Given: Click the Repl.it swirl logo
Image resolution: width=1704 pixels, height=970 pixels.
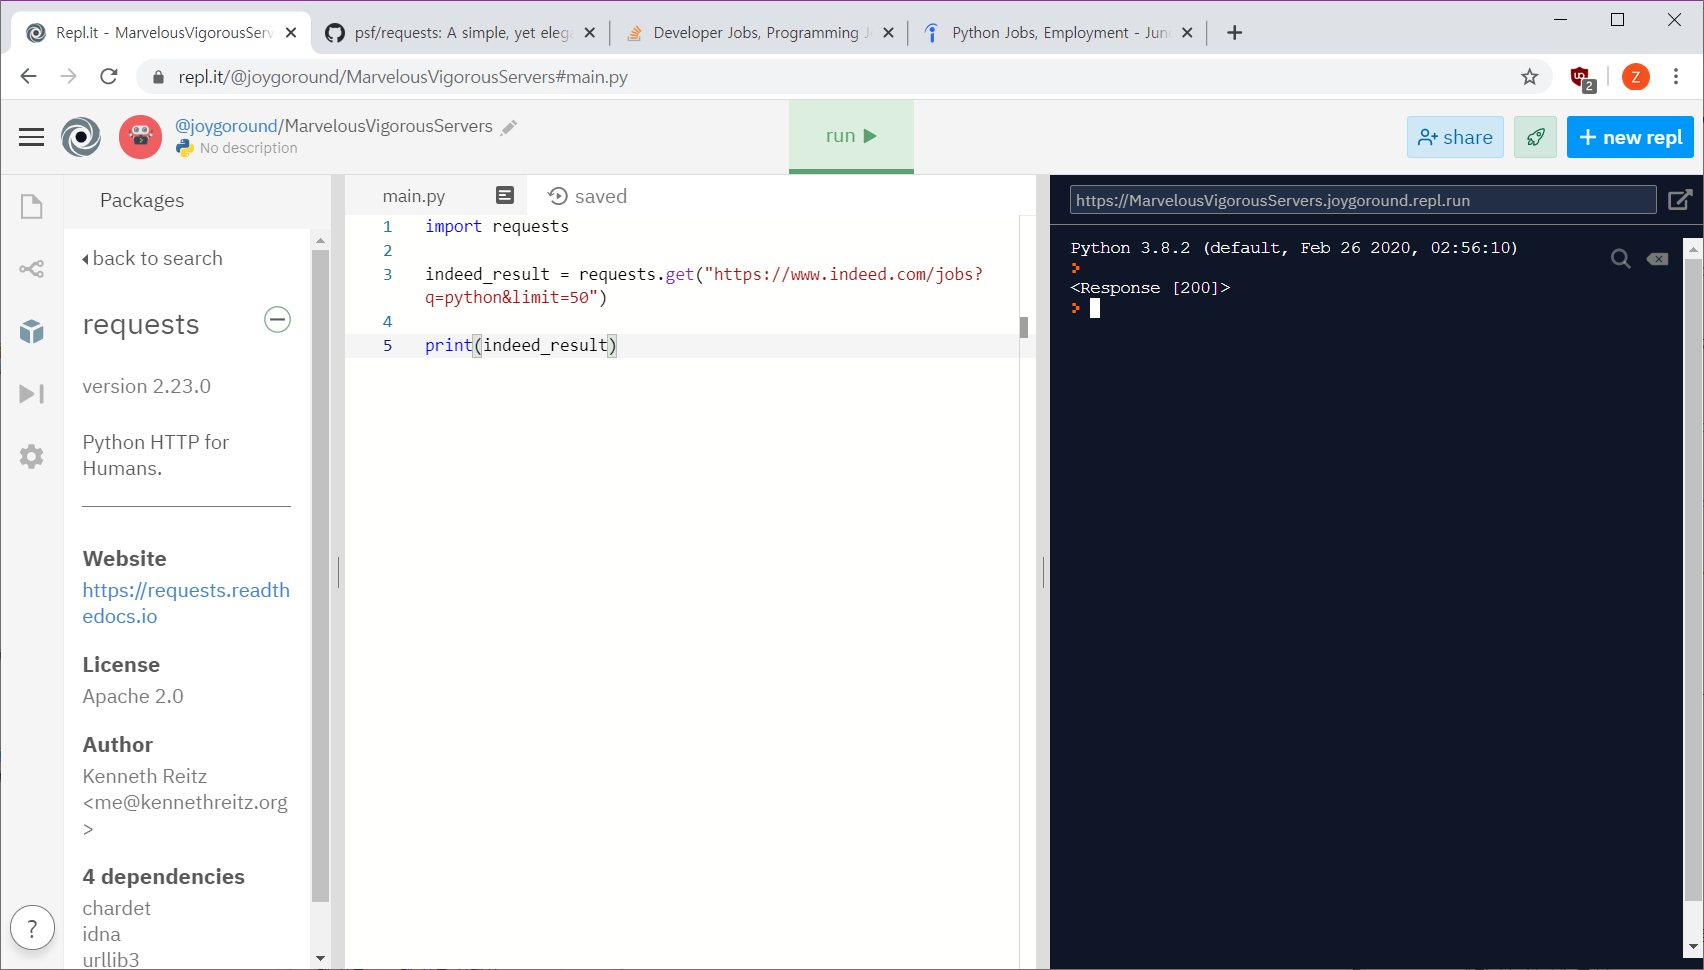Looking at the screenshot, I should pos(81,137).
